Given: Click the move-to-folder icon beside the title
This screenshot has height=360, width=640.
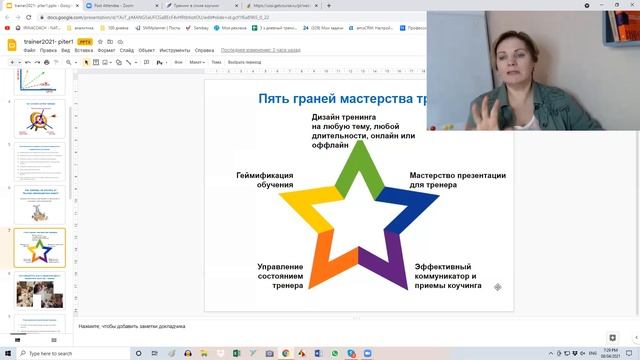Looking at the screenshot, I should pyautogui.click(x=110, y=42).
